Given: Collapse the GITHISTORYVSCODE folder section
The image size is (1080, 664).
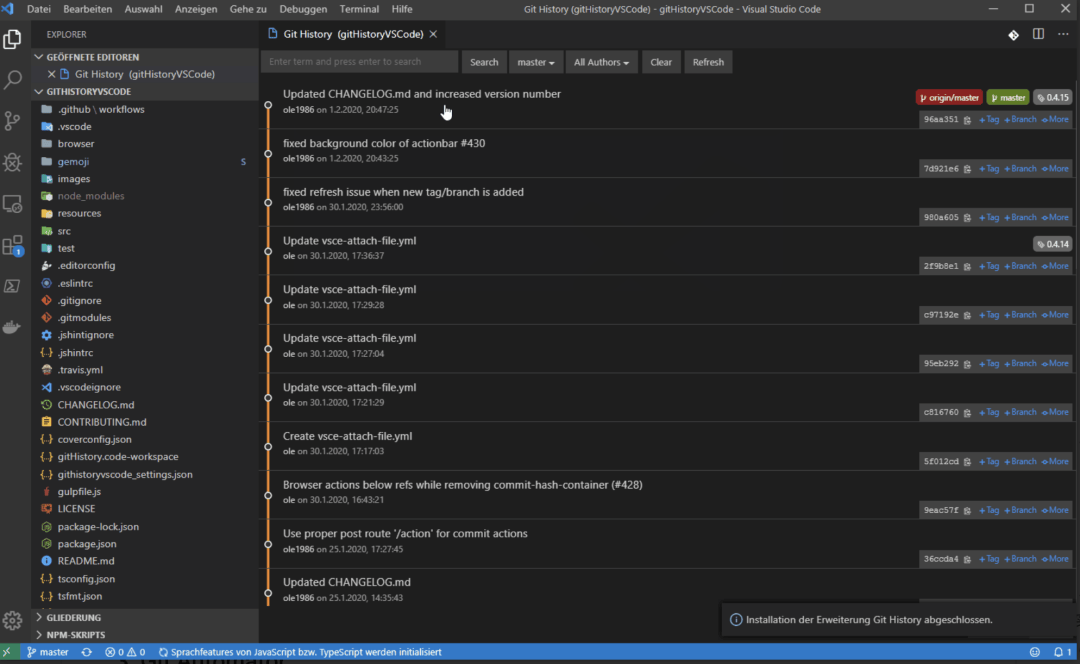Looking at the screenshot, I should [88, 92].
